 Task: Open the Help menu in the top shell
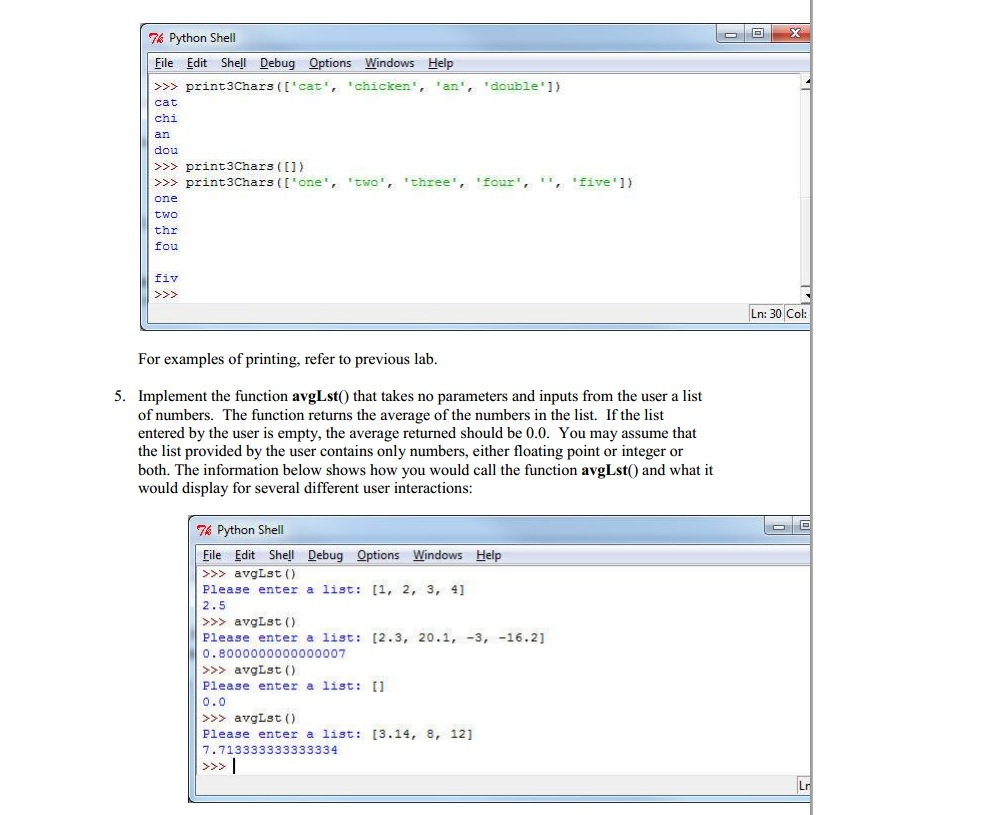[x=440, y=63]
